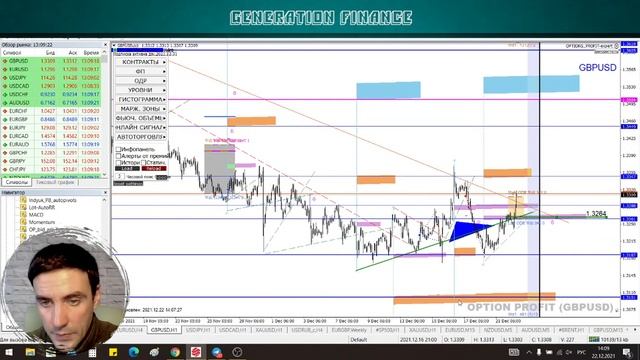Show hidden system tray icons
Image resolution: width=640 pixels, height=360 pixels.
(529, 352)
